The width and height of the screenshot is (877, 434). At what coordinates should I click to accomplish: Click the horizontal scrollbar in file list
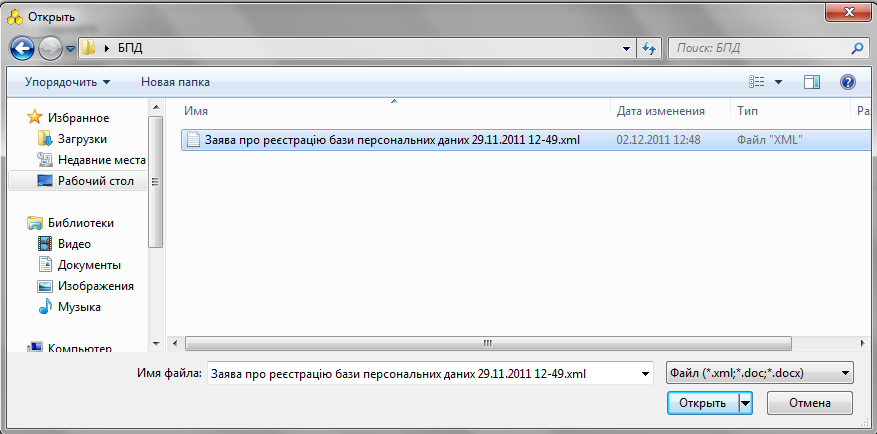tap(487, 343)
